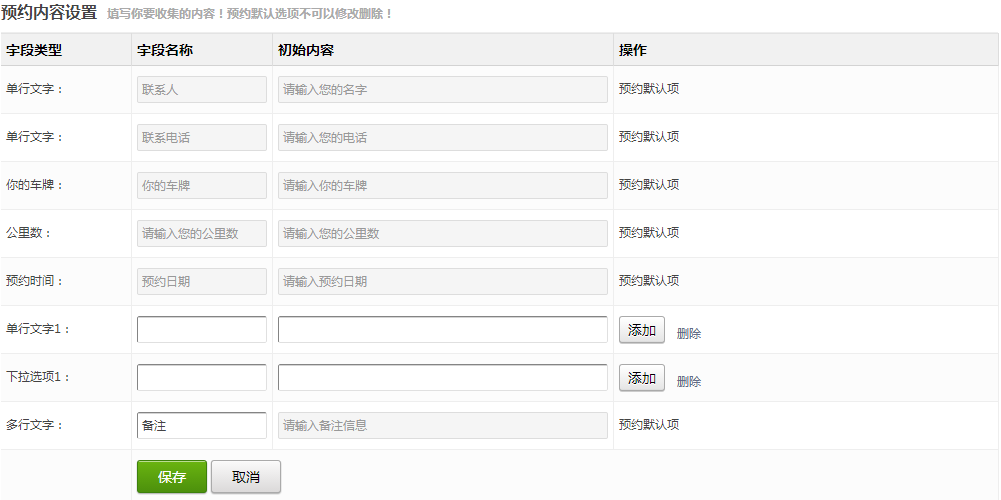Image resolution: width=1001 pixels, height=500 pixels.
Task: Click the 备注 field name input
Action: point(202,426)
